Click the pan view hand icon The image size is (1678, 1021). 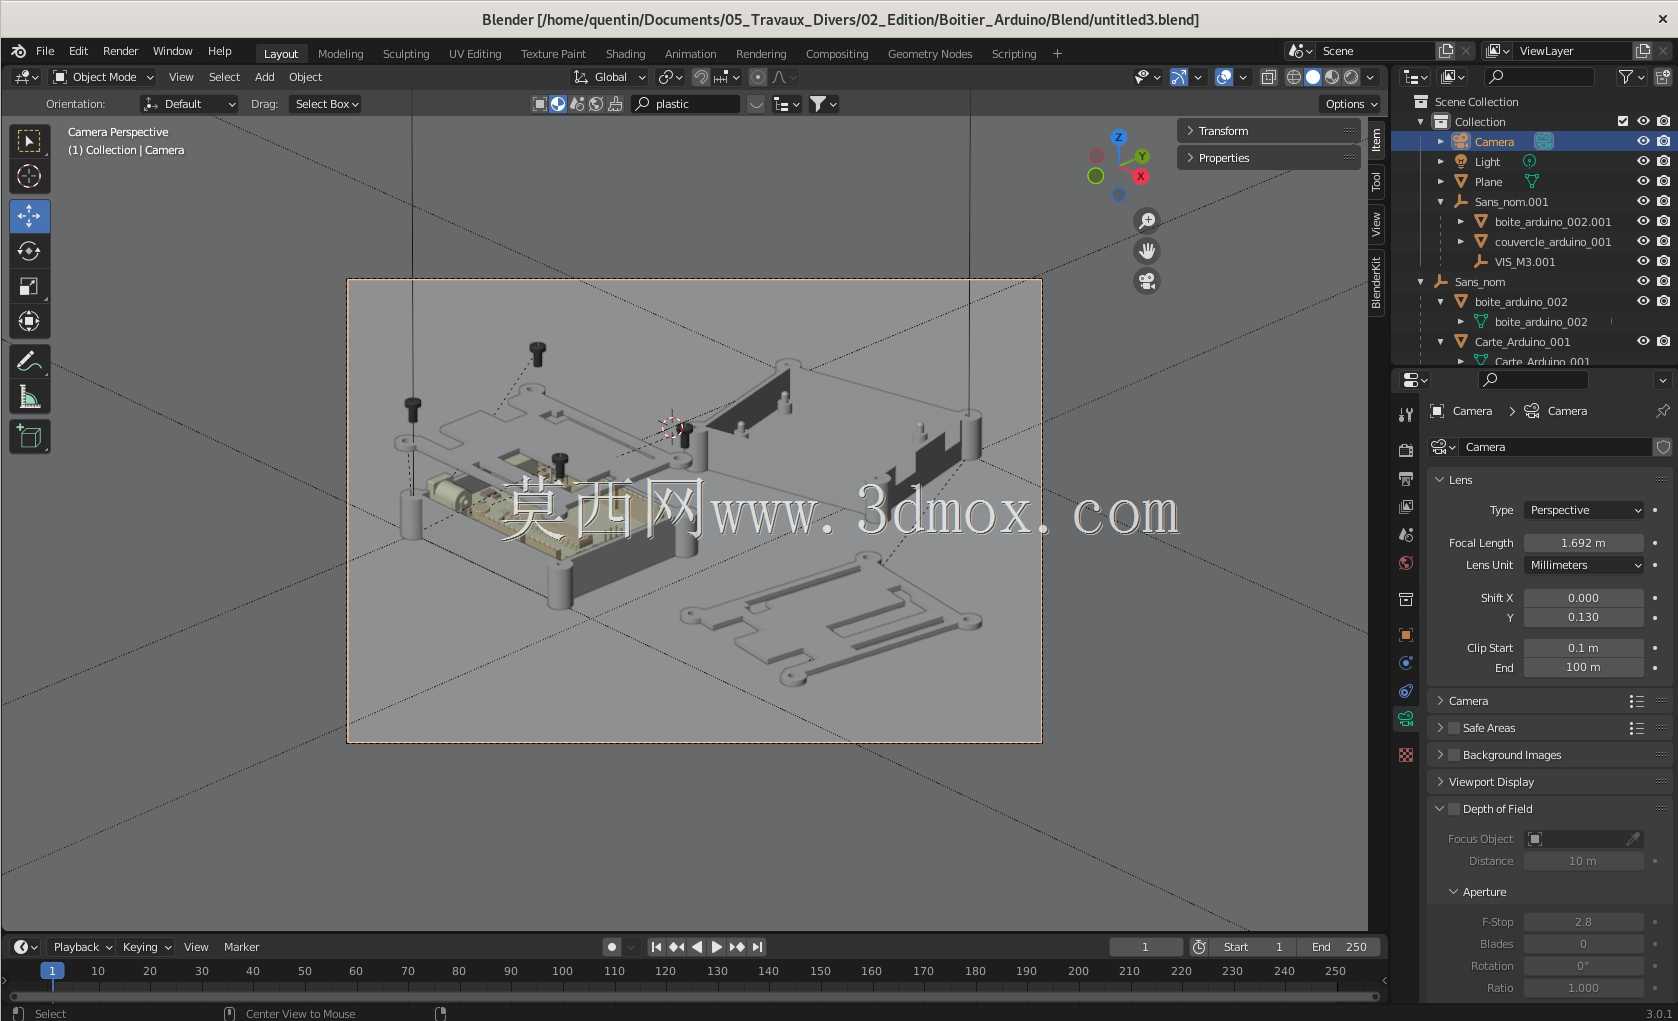tap(1147, 251)
